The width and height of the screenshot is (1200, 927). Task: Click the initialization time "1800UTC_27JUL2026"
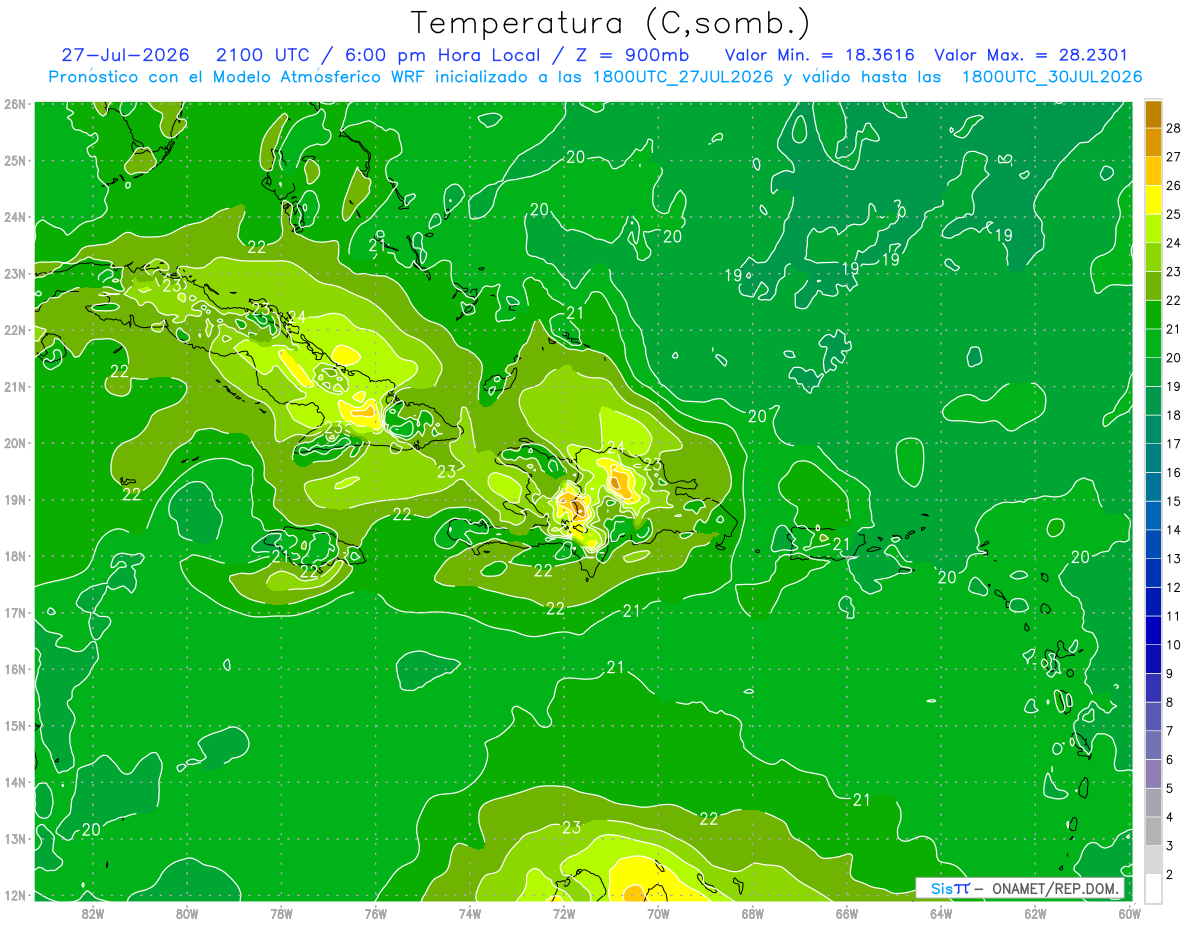coord(683,77)
